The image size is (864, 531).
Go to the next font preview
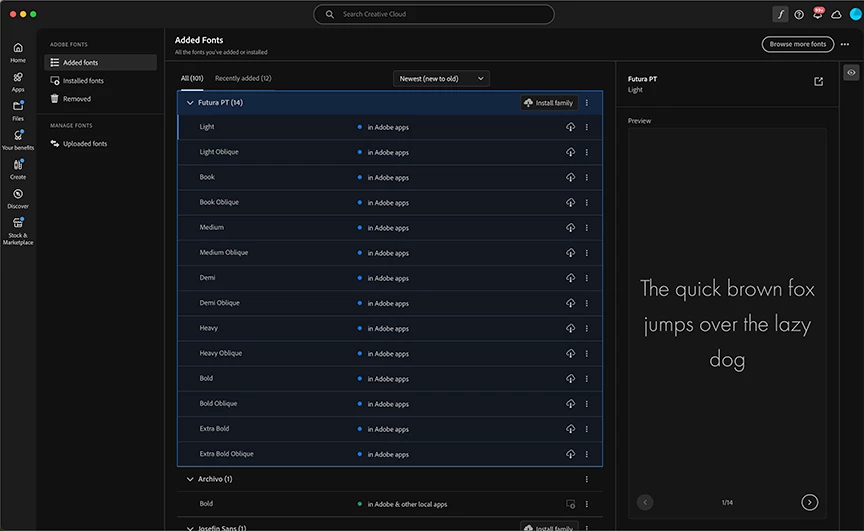[809, 502]
